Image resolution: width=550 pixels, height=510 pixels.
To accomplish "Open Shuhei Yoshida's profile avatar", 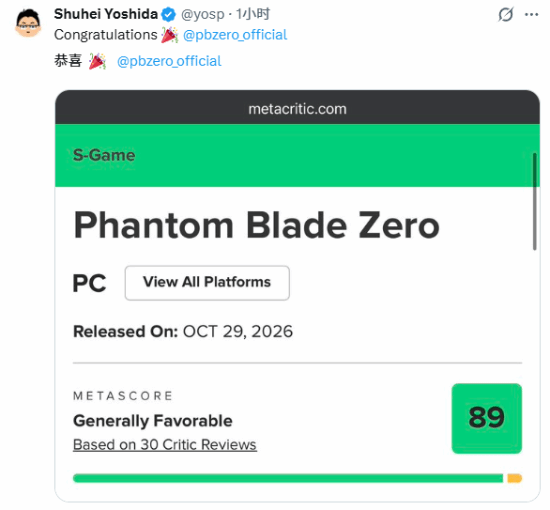I will pos(28,24).
